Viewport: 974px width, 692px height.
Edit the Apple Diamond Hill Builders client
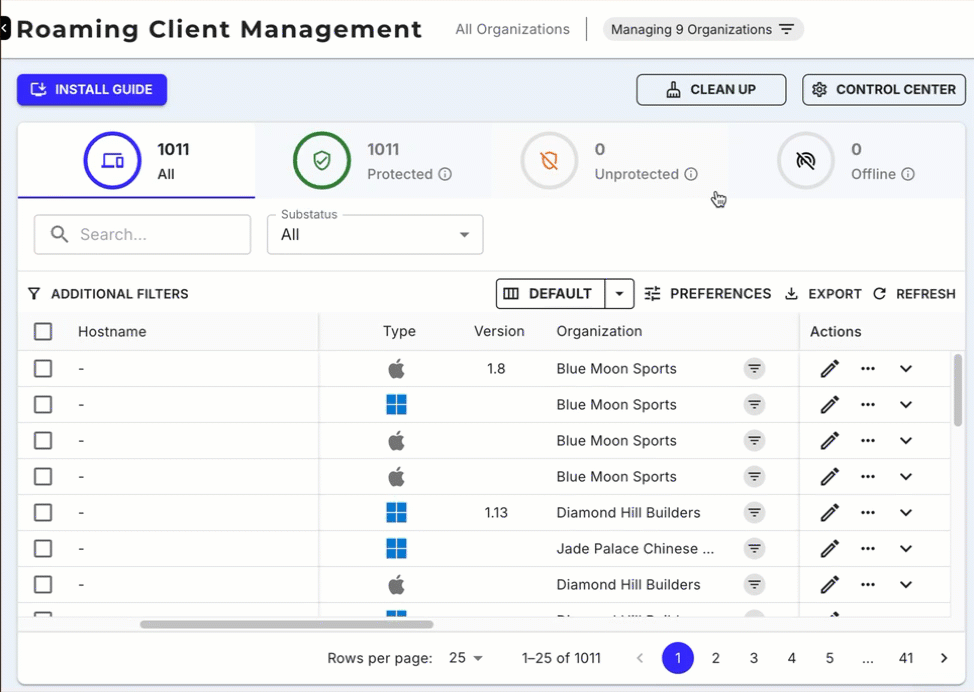pyautogui.click(x=829, y=585)
